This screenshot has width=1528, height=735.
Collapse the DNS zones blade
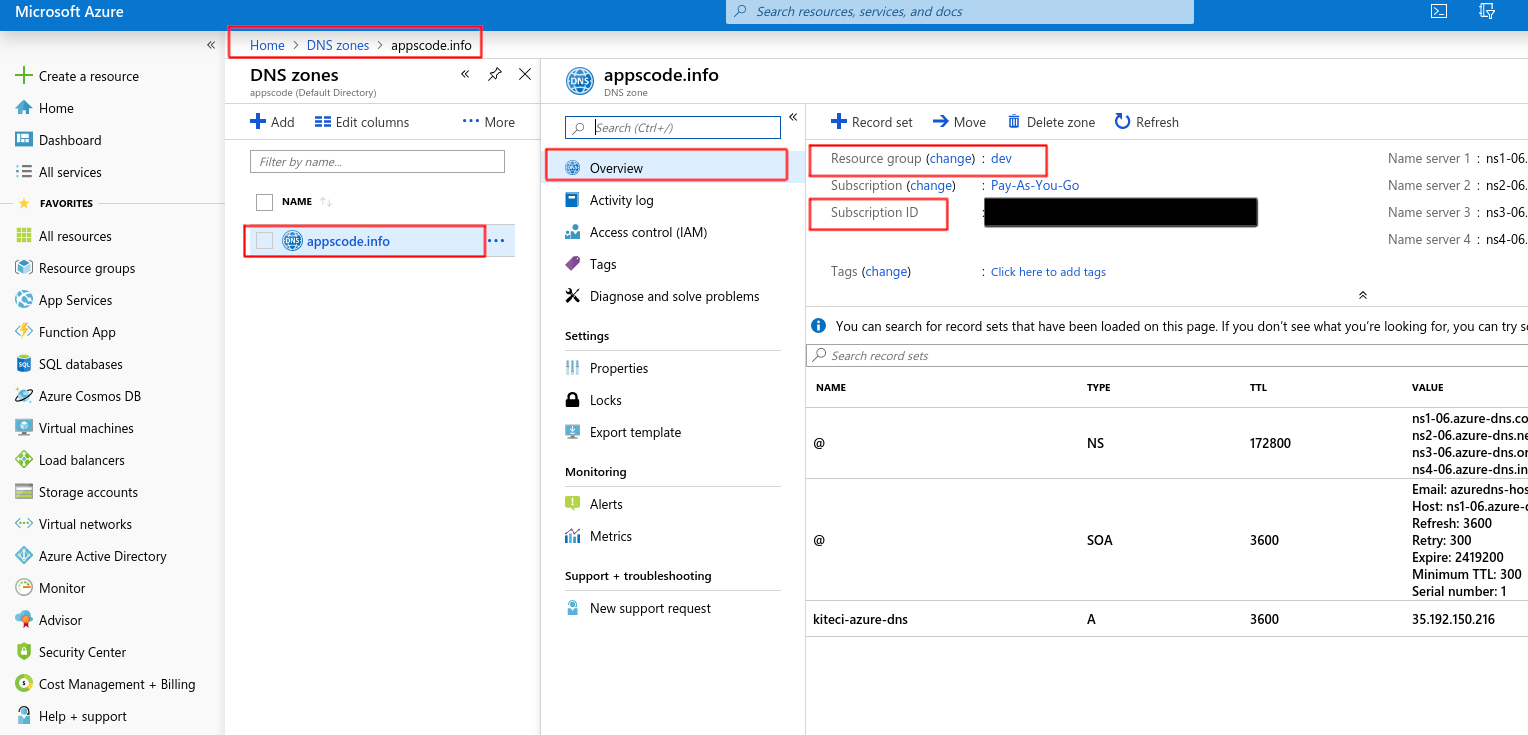pos(465,74)
